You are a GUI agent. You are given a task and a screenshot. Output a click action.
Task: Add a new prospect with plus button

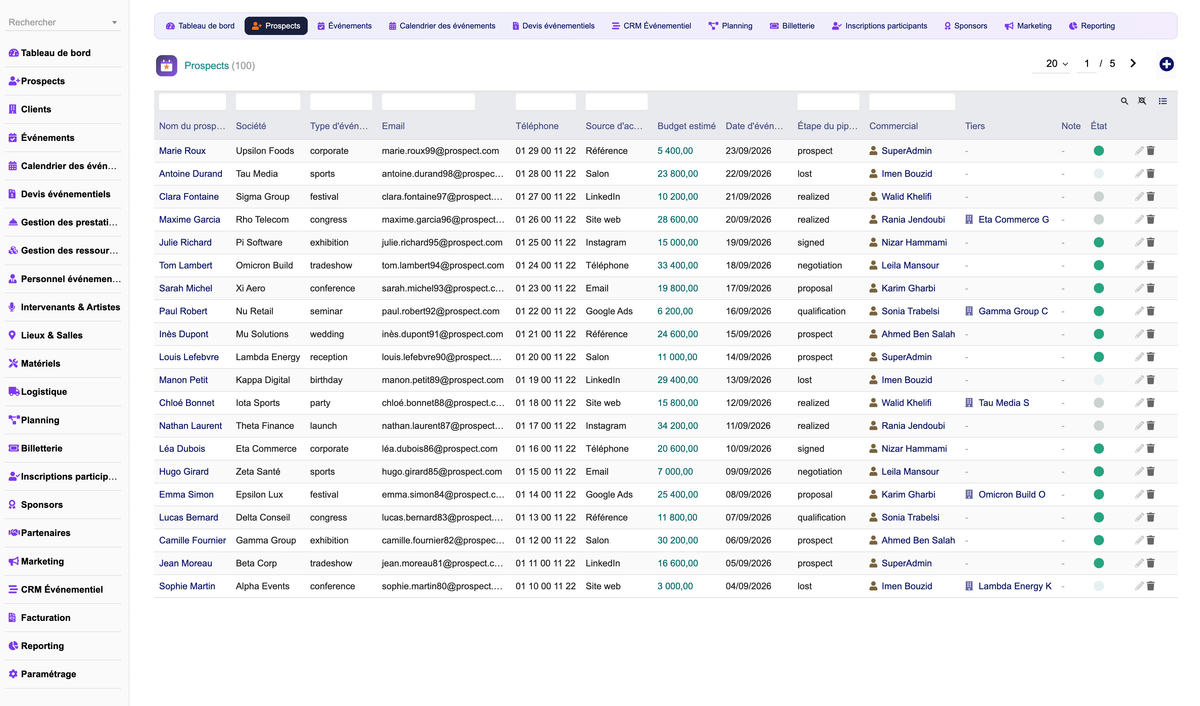coord(1166,64)
